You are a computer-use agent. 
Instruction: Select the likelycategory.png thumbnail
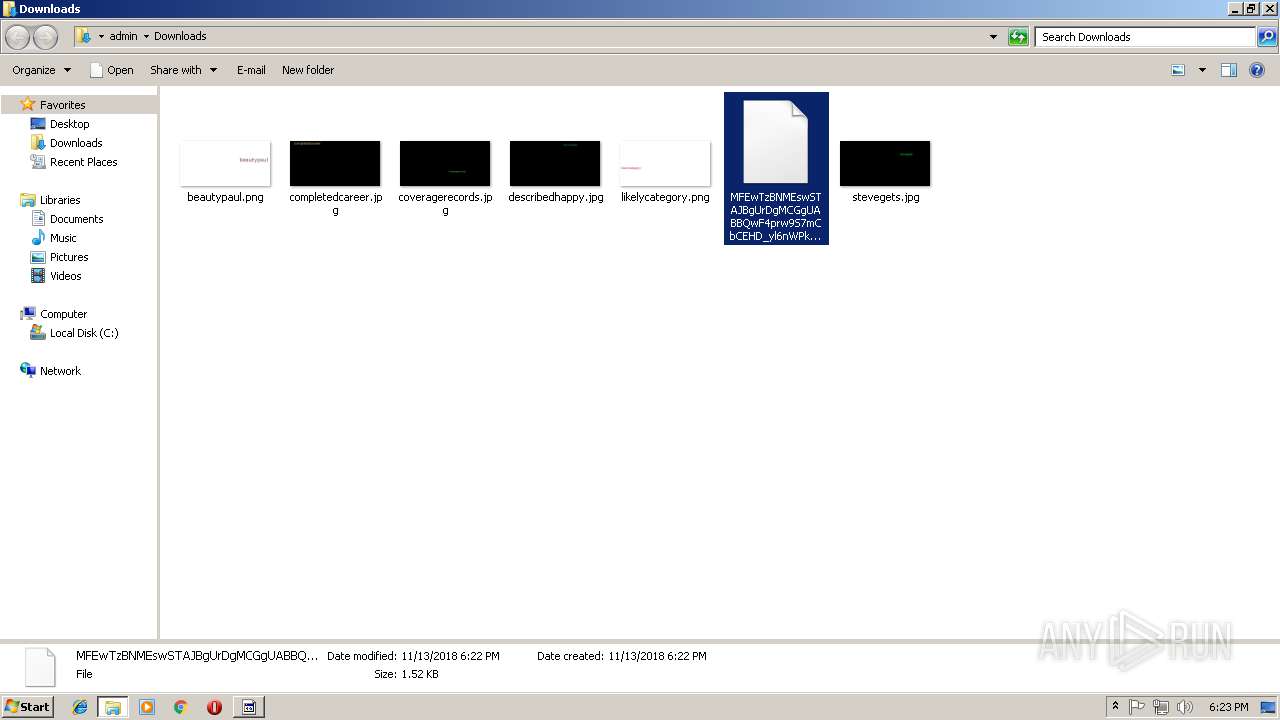[665, 163]
